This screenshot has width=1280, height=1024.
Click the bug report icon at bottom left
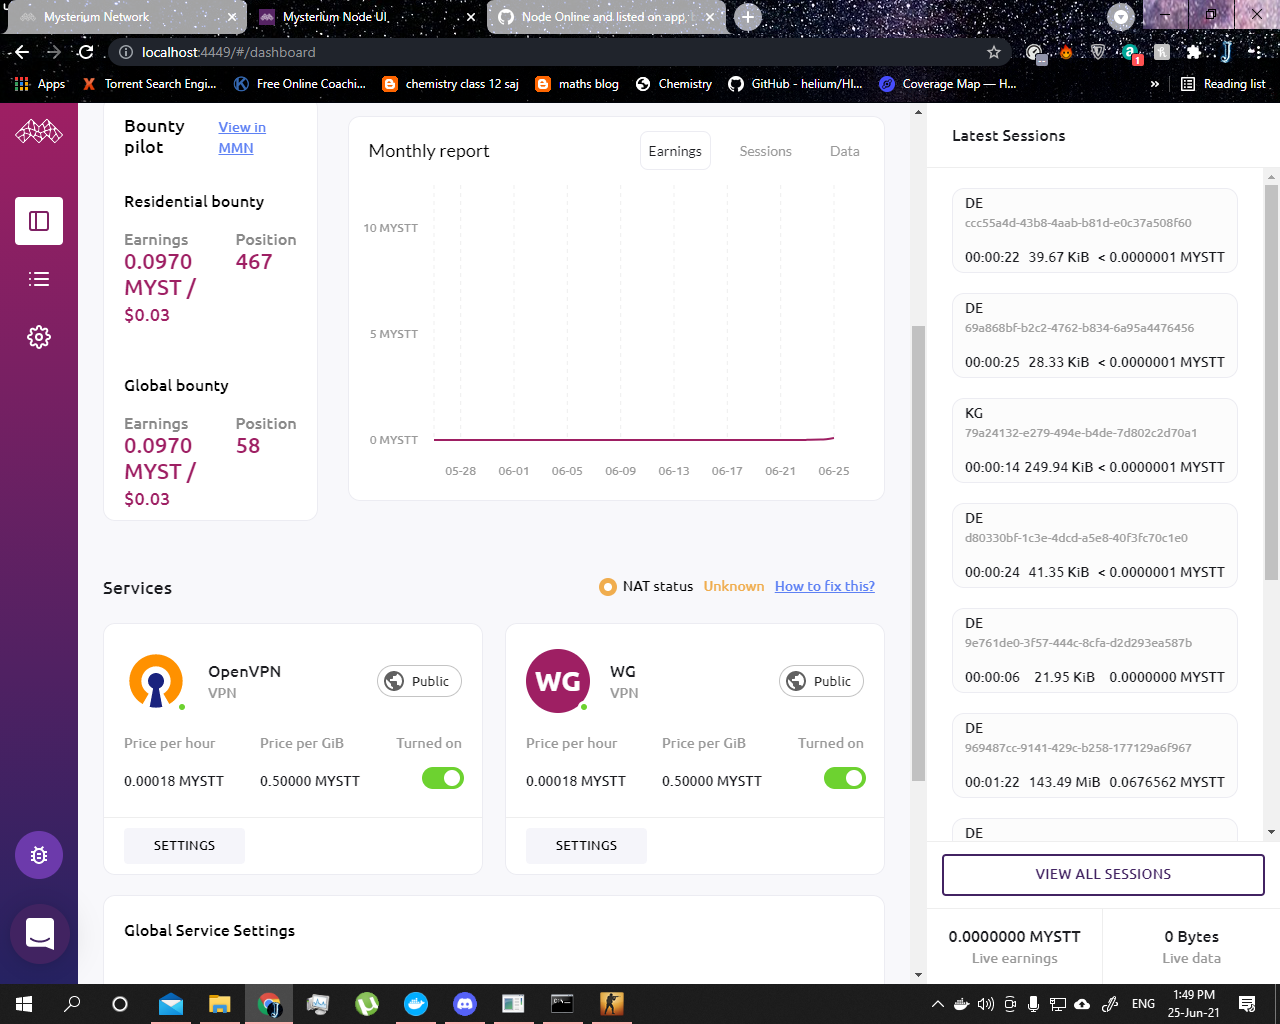click(x=38, y=855)
